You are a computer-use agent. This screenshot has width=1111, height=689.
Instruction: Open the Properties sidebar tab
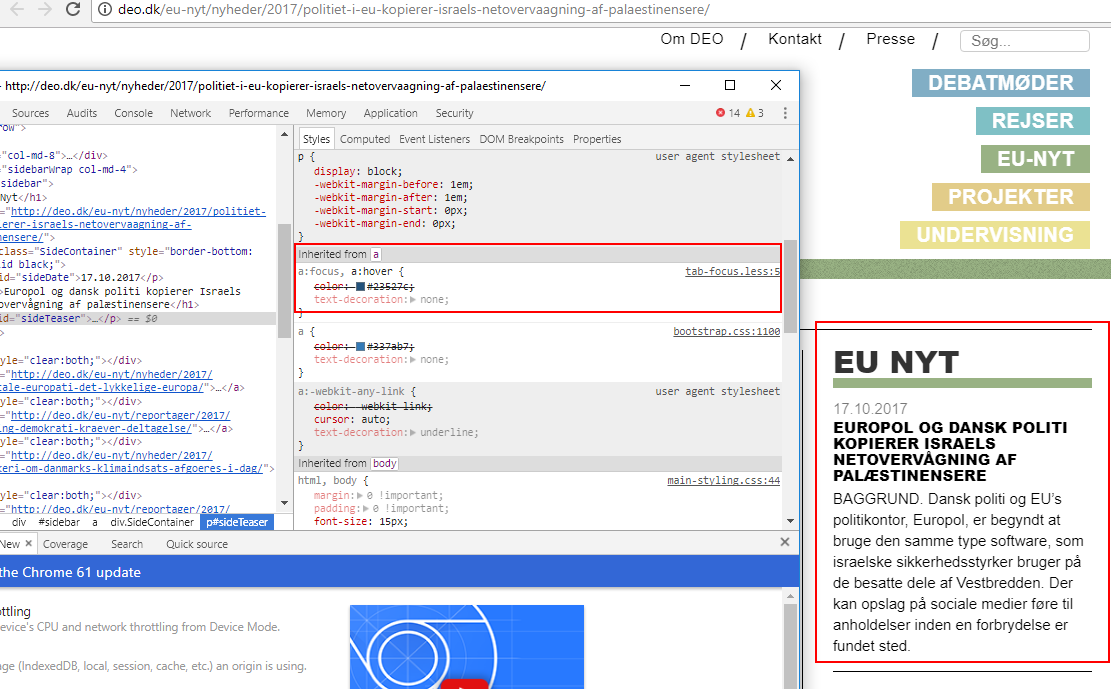[x=597, y=140]
